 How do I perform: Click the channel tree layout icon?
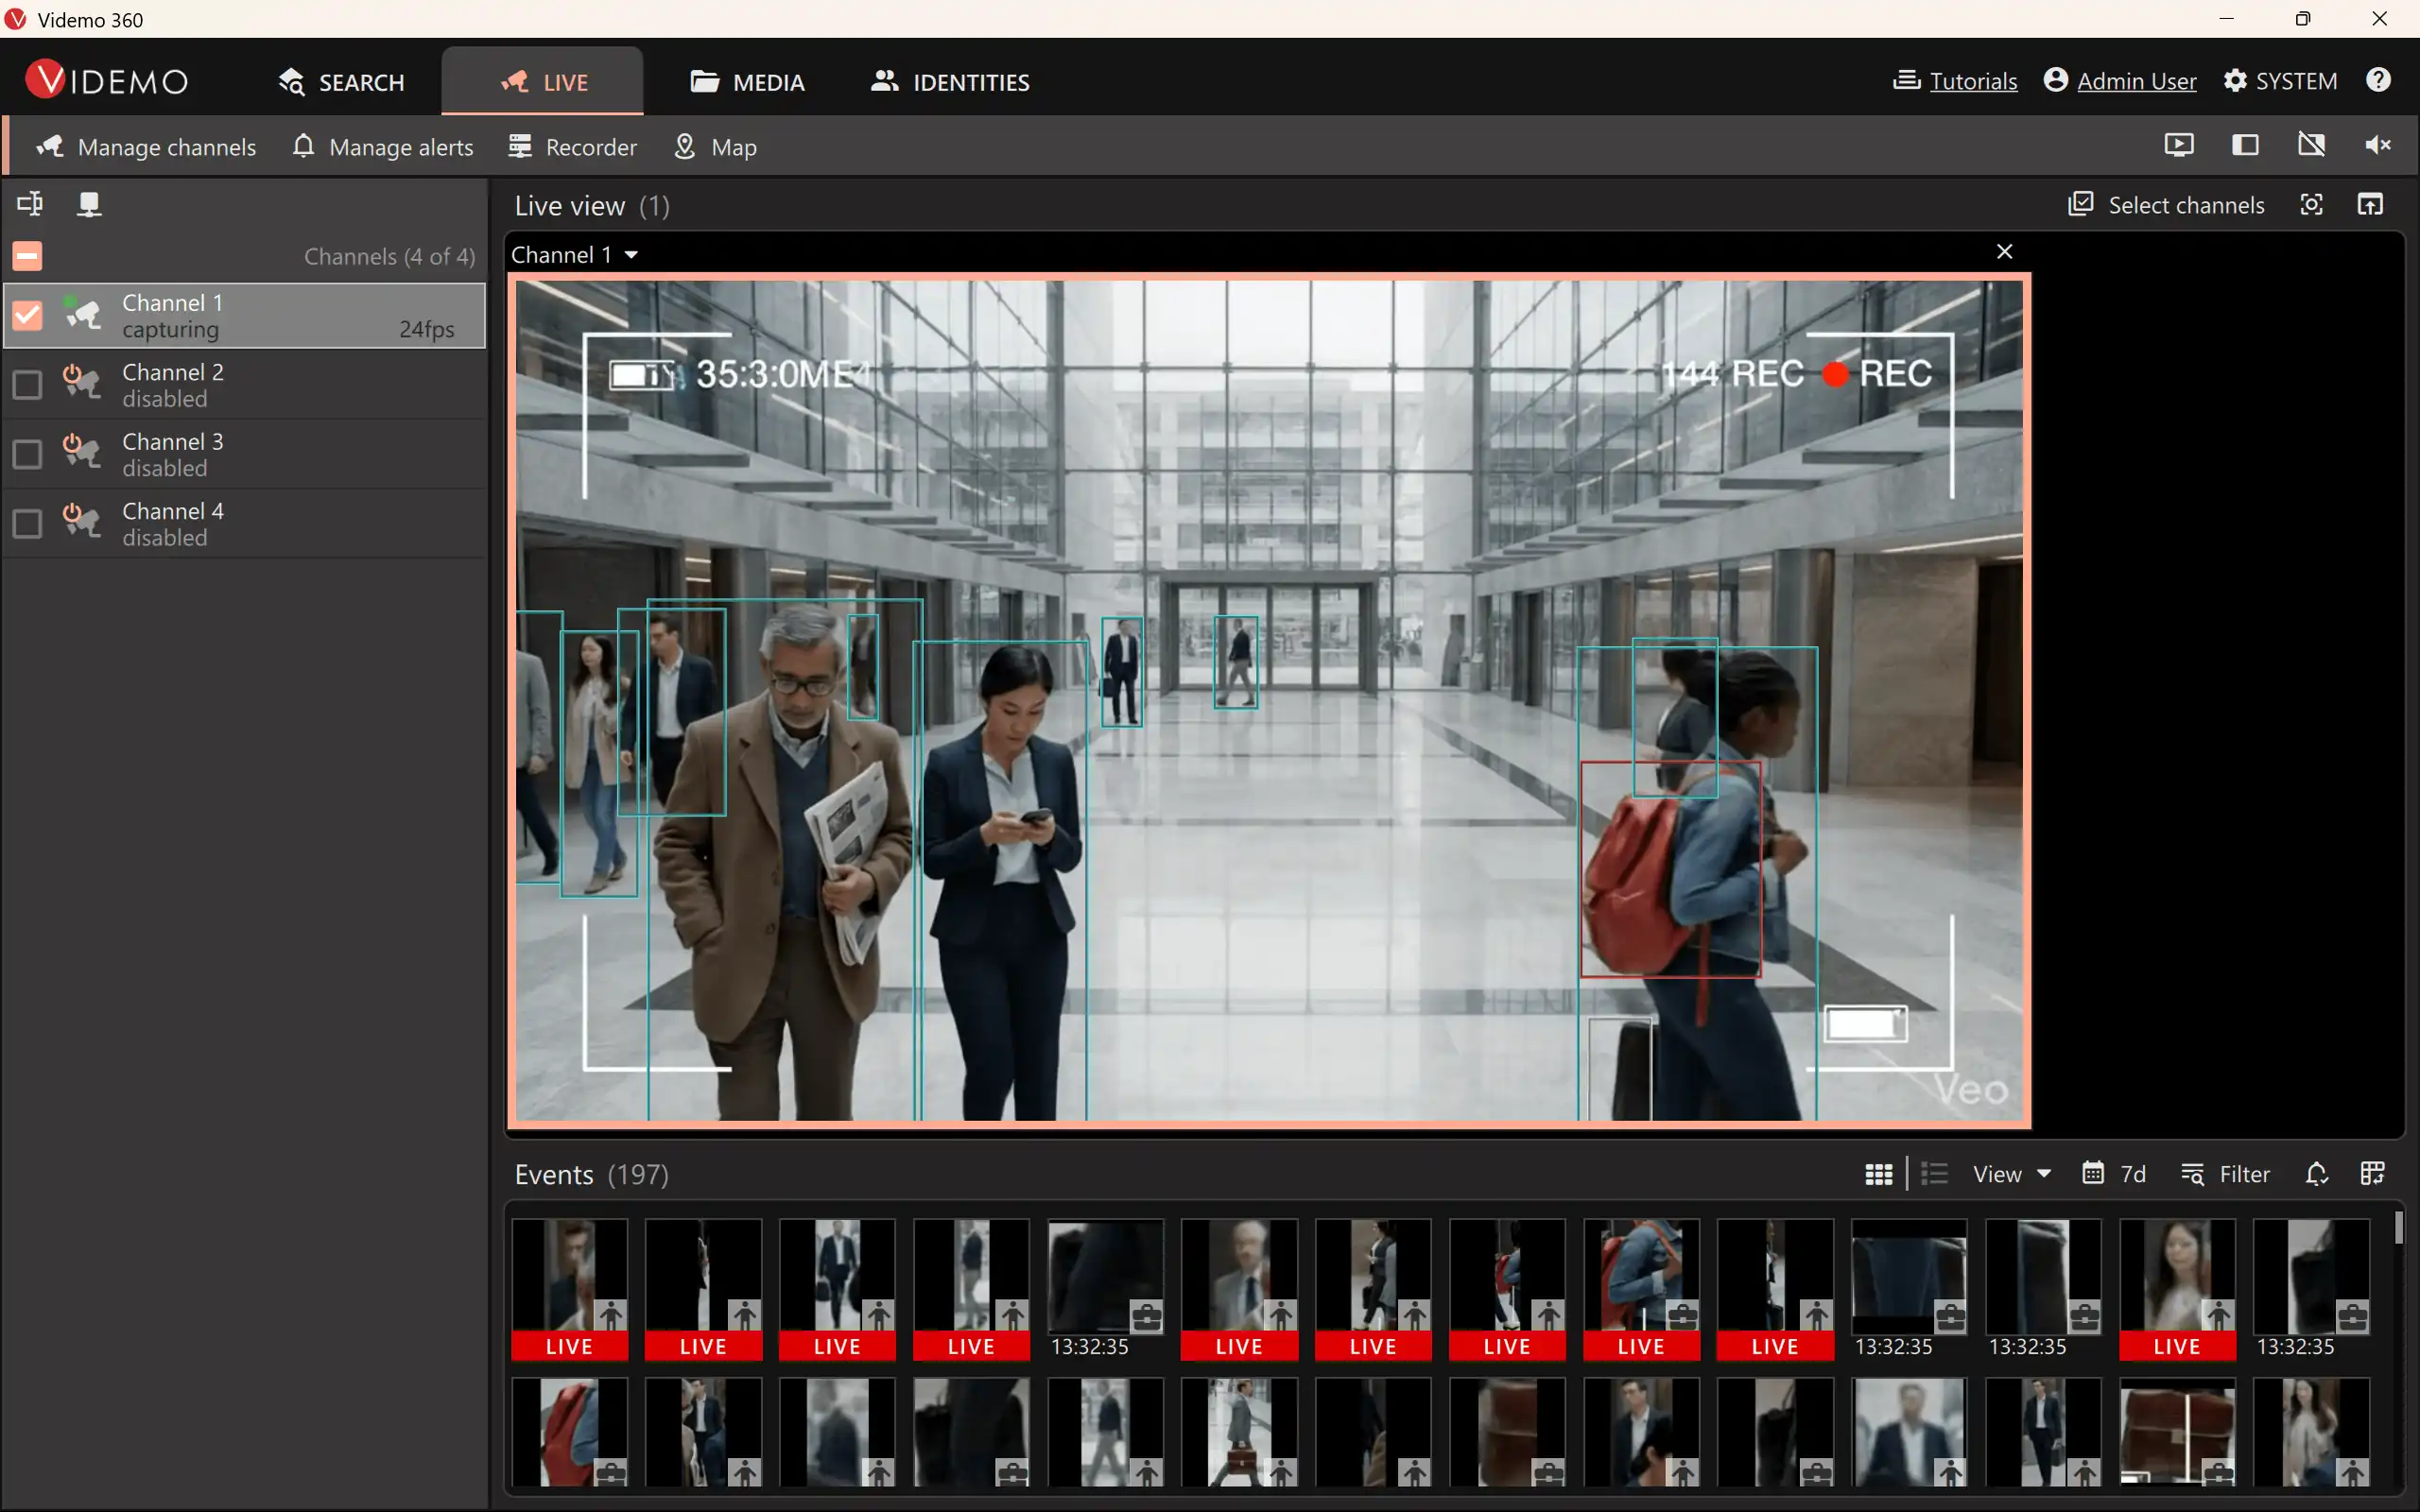(30, 204)
